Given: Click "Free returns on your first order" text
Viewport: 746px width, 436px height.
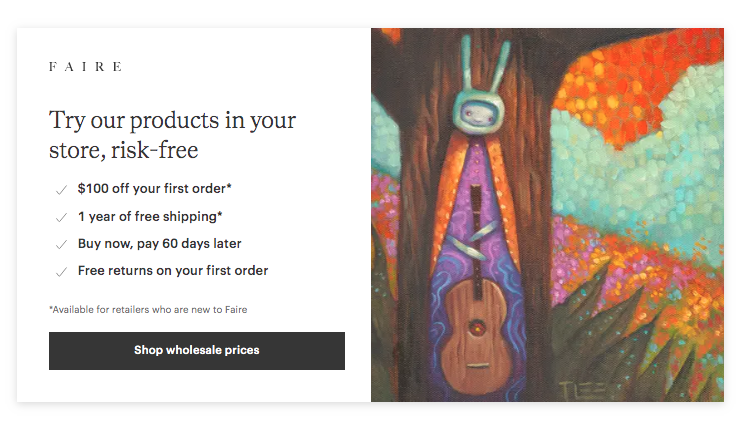Looking at the screenshot, I should 173,271.
